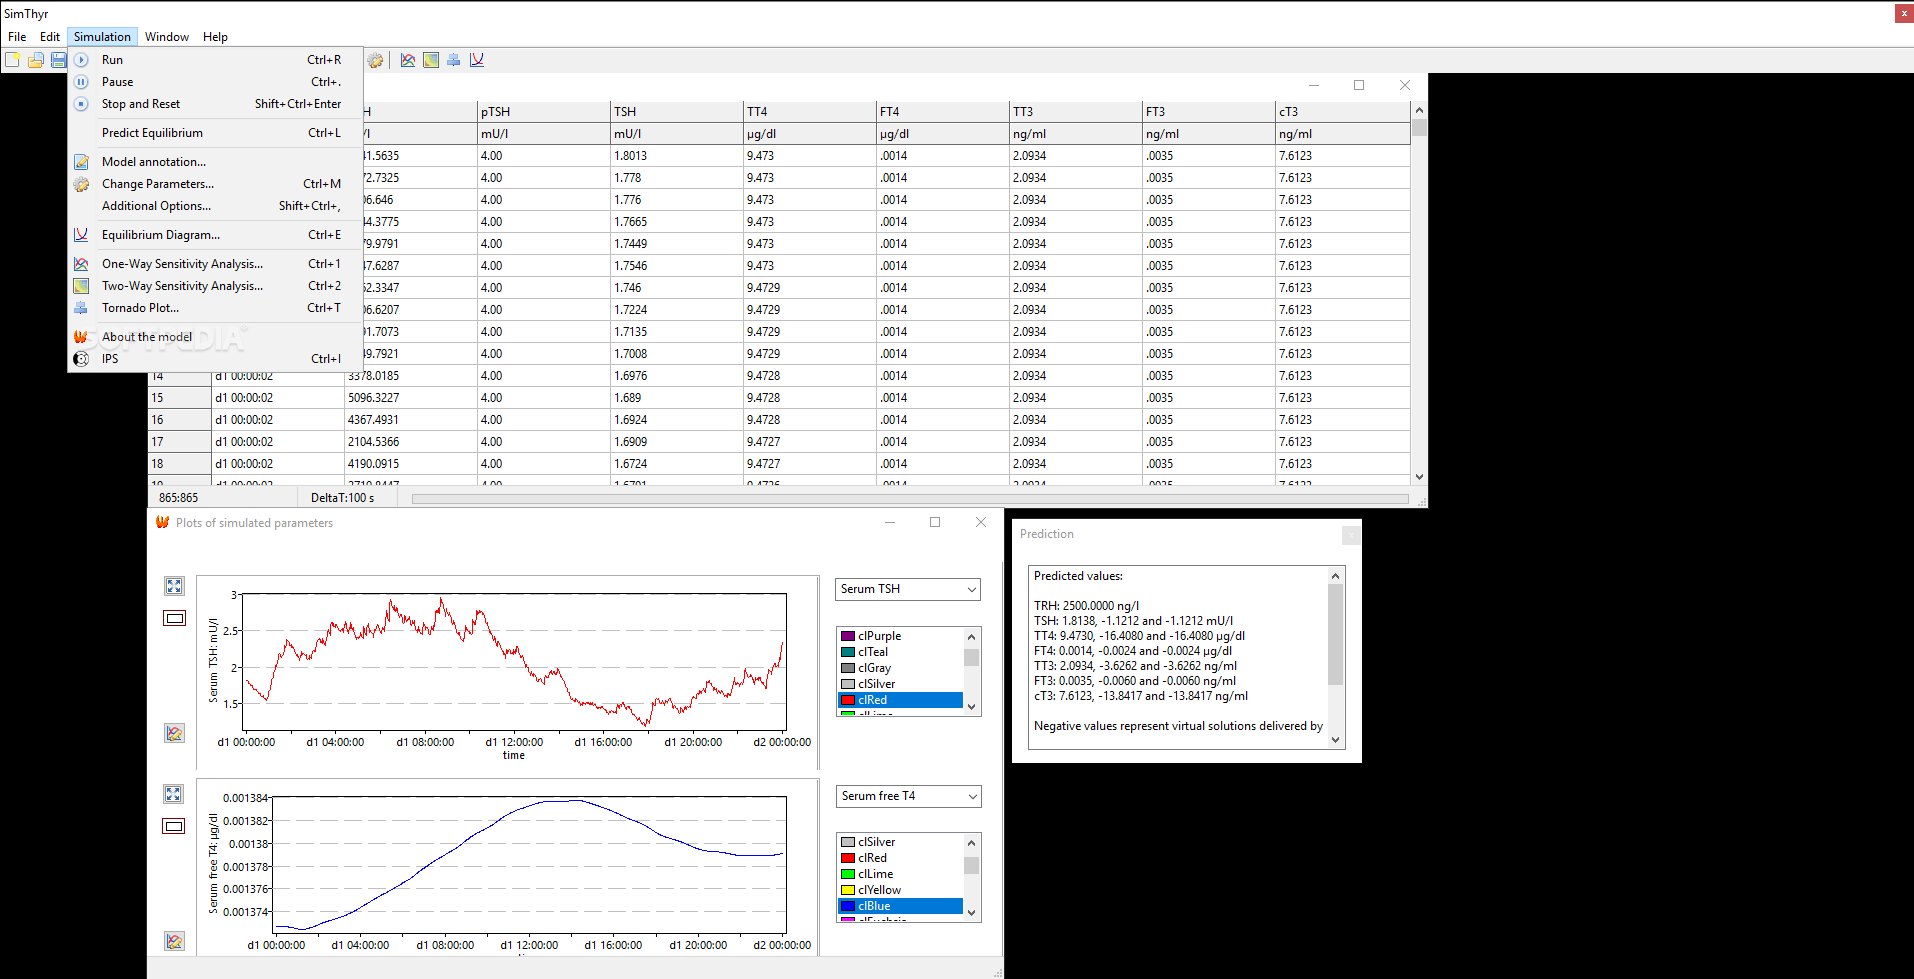Click the data table horizontal scrollbar track
The width and height of the screenshot is (1914, 979).
910,499
